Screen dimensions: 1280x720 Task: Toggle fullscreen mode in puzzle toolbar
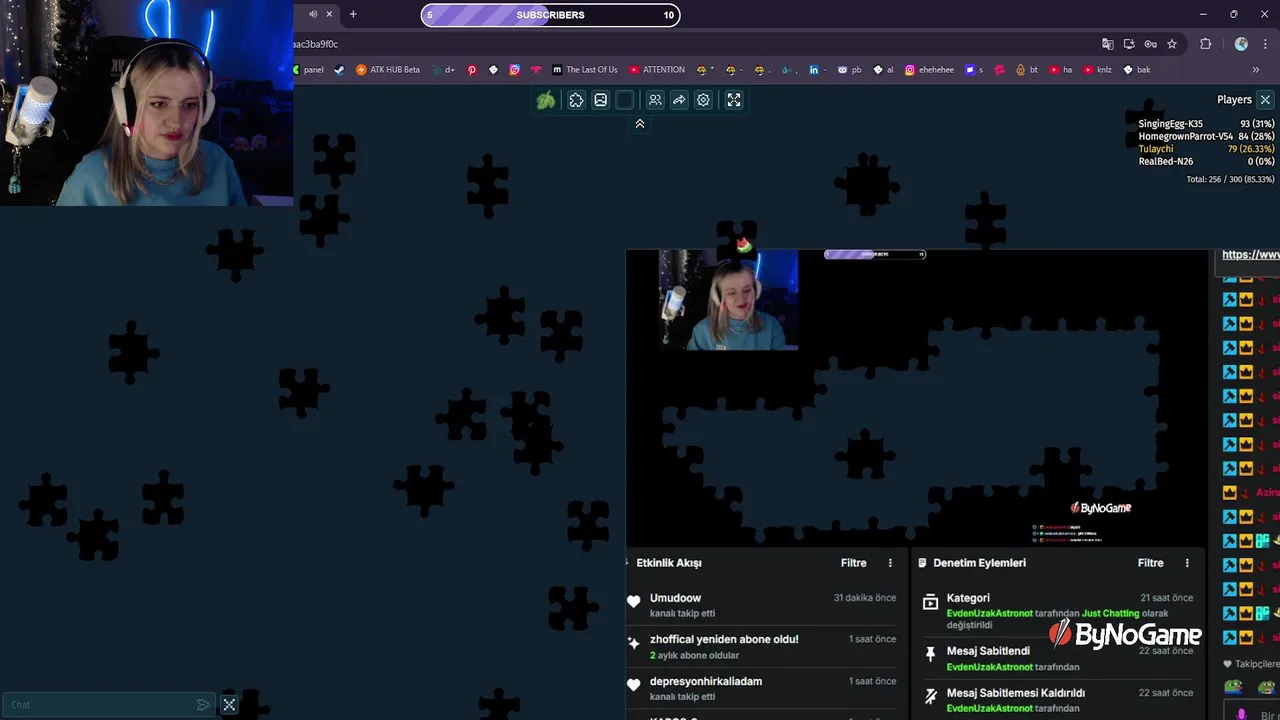pyautogui.click(x=734, y=100)
